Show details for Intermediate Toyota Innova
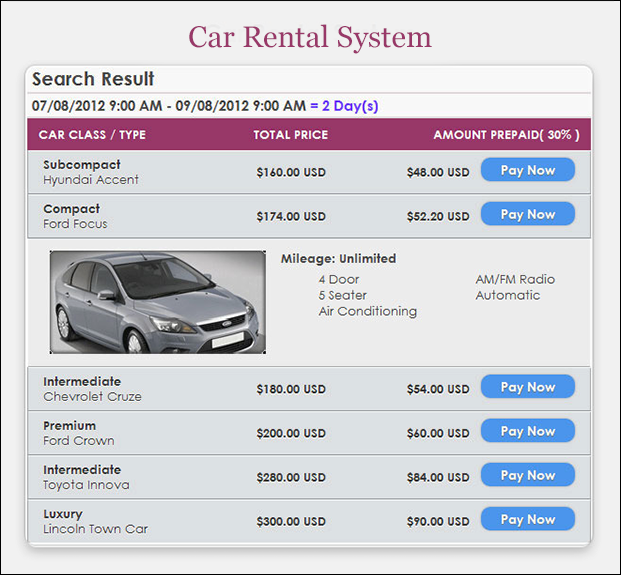 [x=86, y=477]
